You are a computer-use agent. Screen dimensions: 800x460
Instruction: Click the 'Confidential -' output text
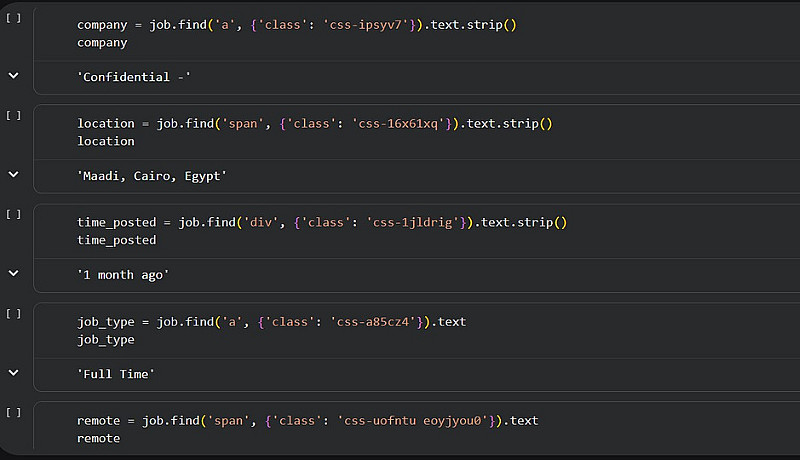(134, 77)
